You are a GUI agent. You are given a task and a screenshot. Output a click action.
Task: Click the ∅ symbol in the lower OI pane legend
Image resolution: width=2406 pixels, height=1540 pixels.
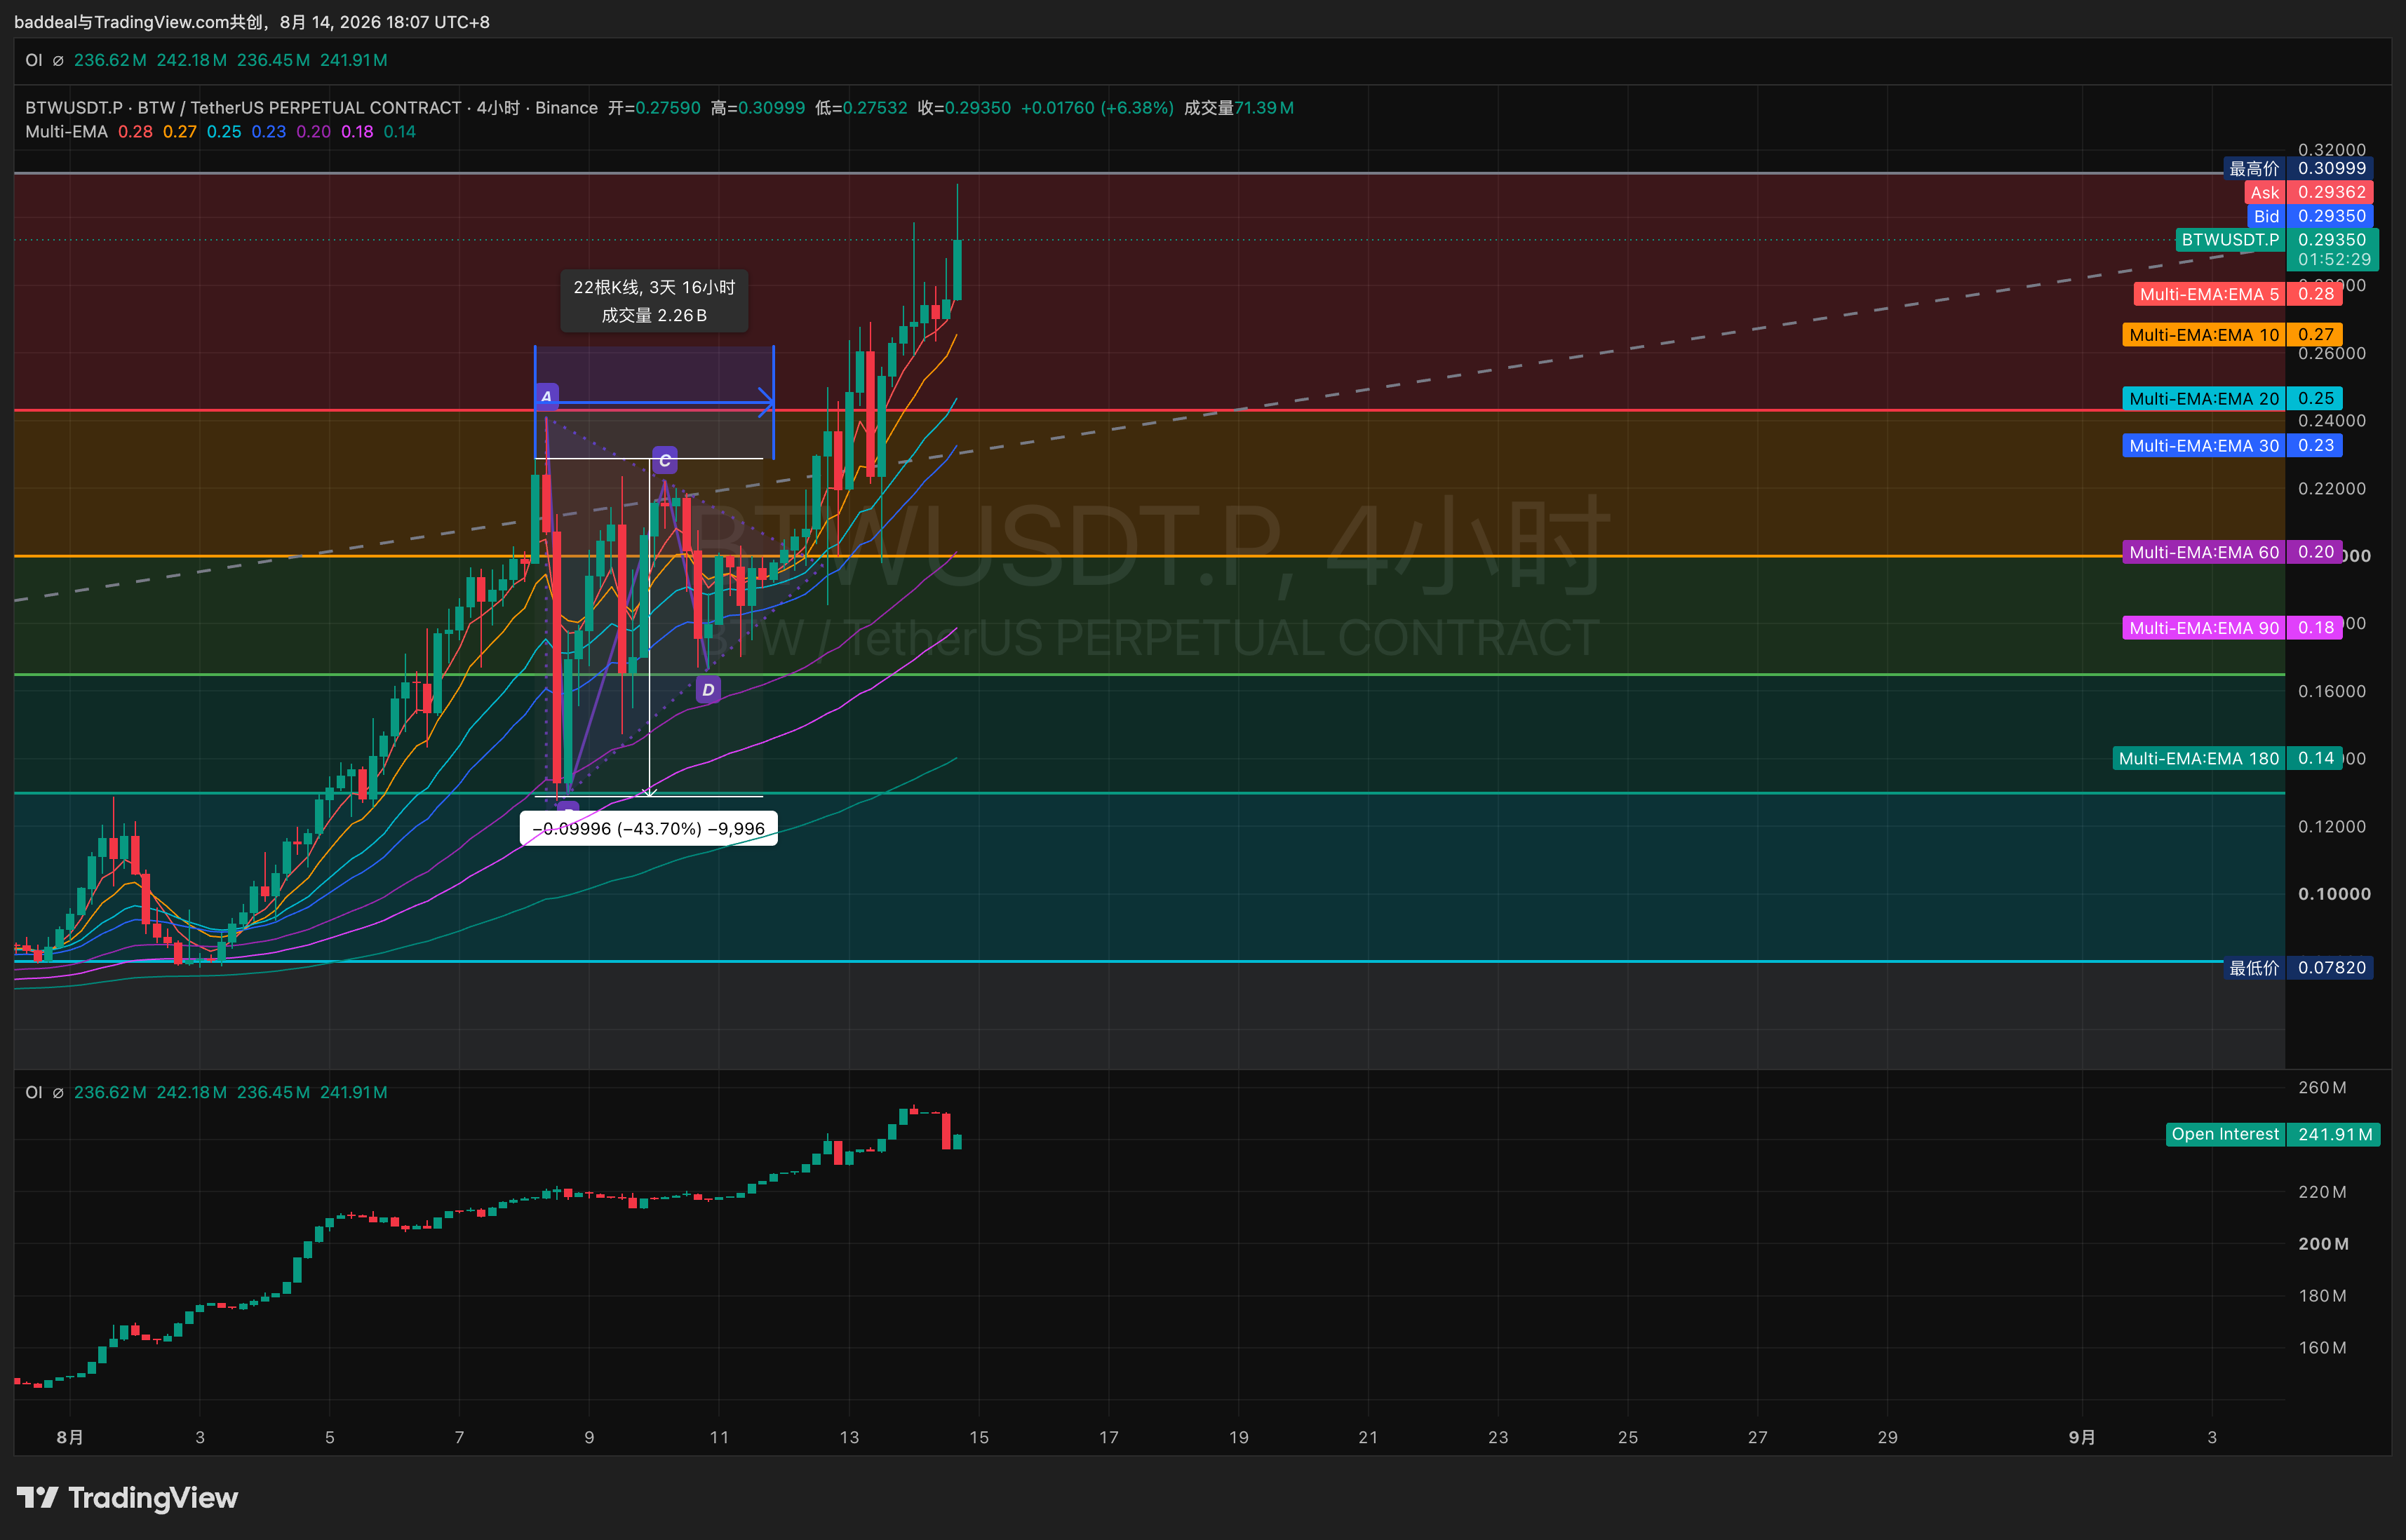pos(58,1092)
